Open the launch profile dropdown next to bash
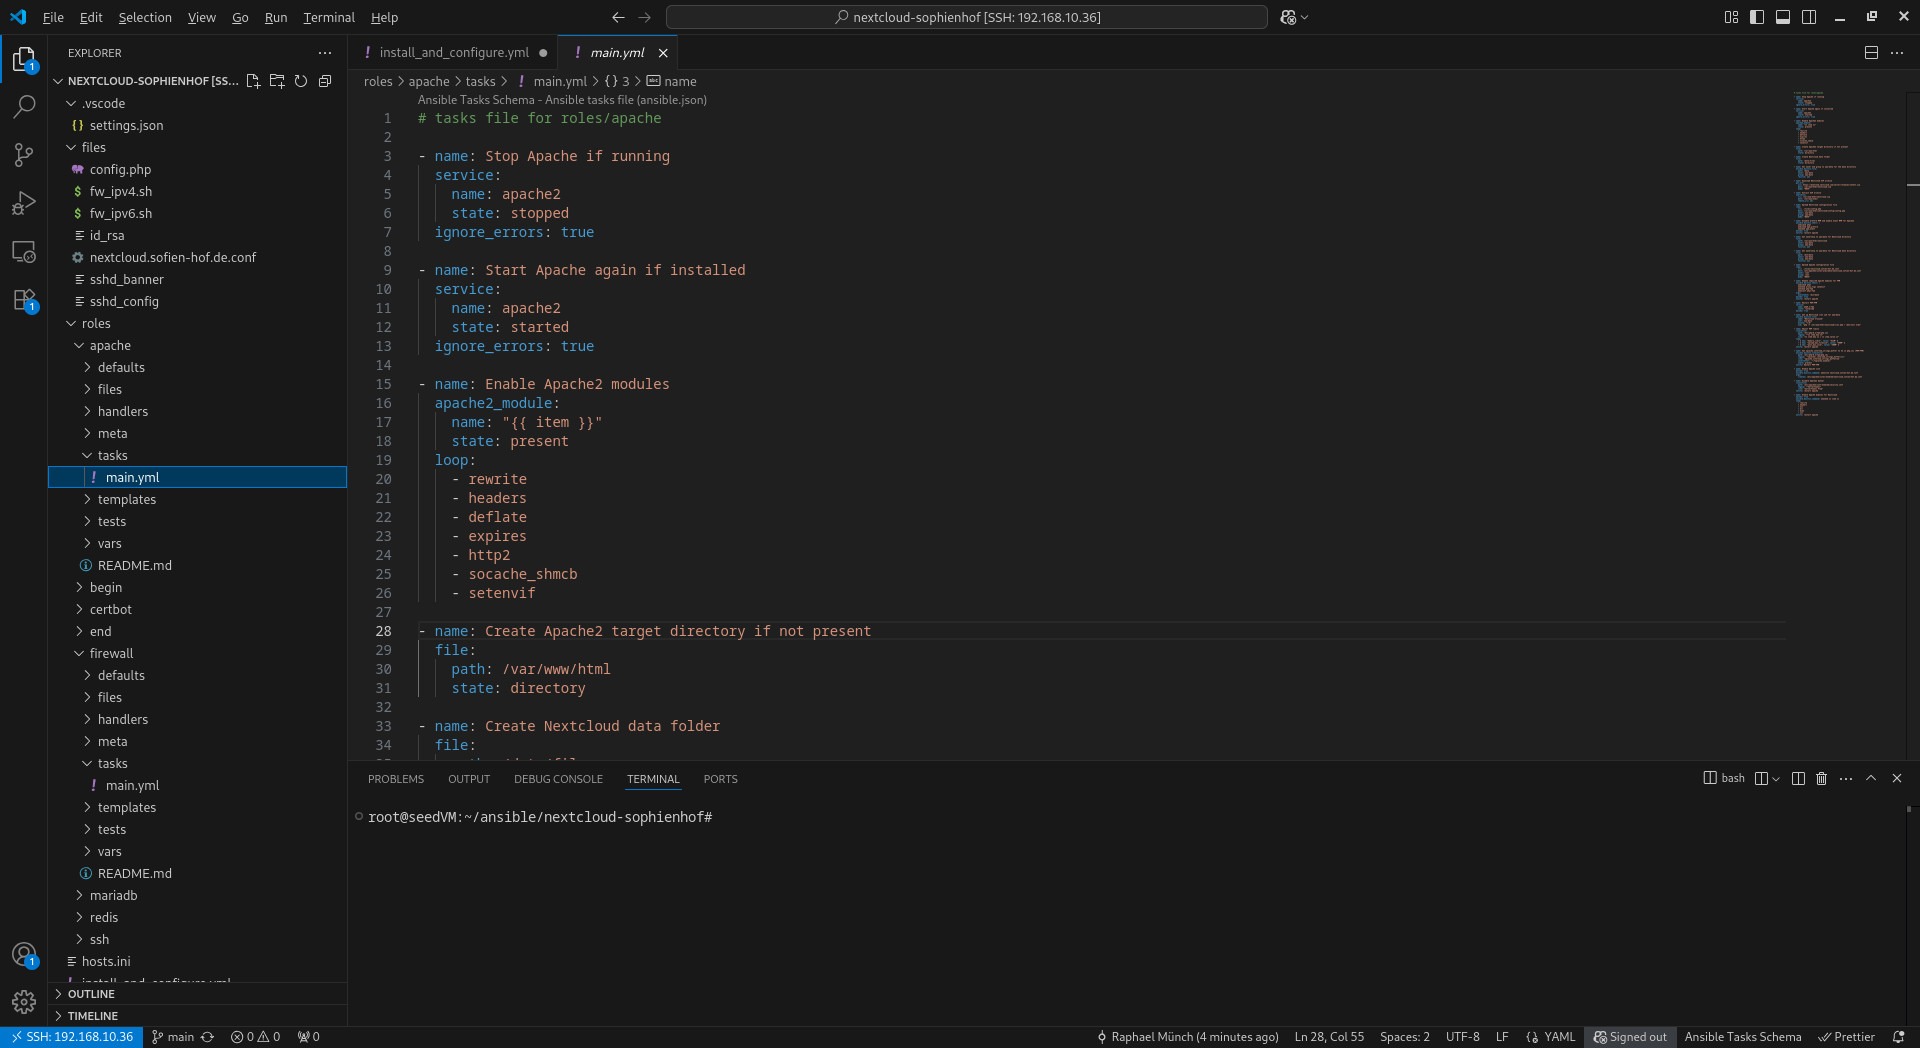1920x1048 pixels. pos(1775,778)
